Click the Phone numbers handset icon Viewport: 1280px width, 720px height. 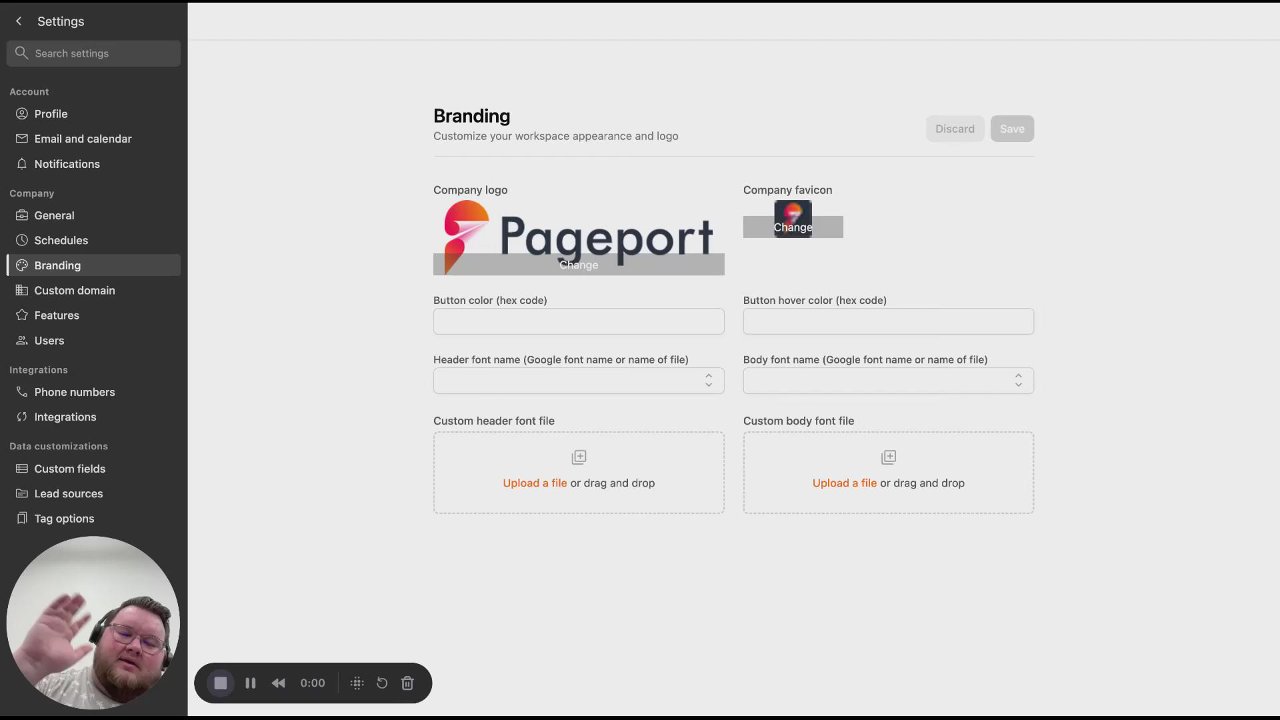click(22, 392)
